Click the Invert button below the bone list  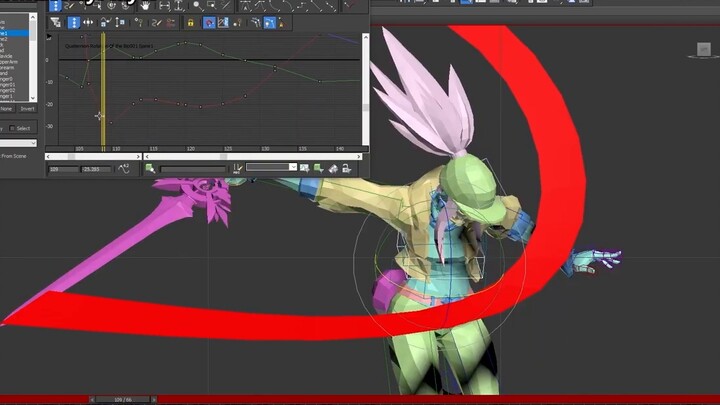pyautogui.click(x=27, y=109)
